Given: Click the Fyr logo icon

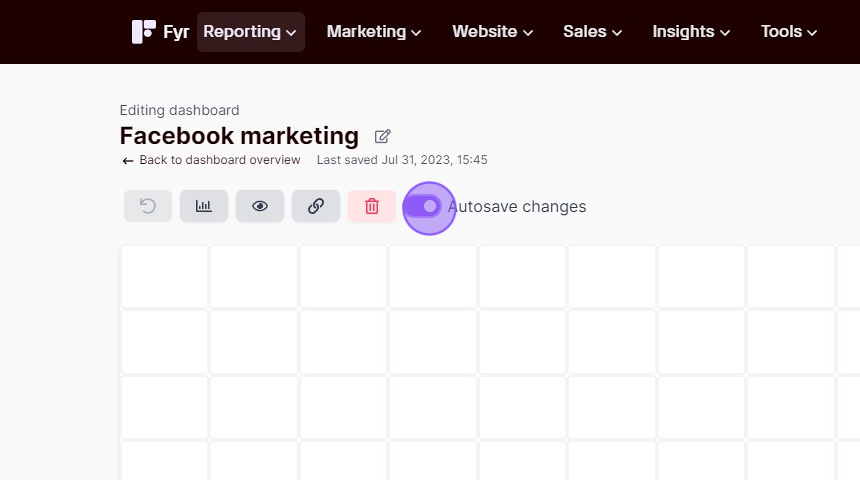Looking at the screenshot, I should (144, 32).
